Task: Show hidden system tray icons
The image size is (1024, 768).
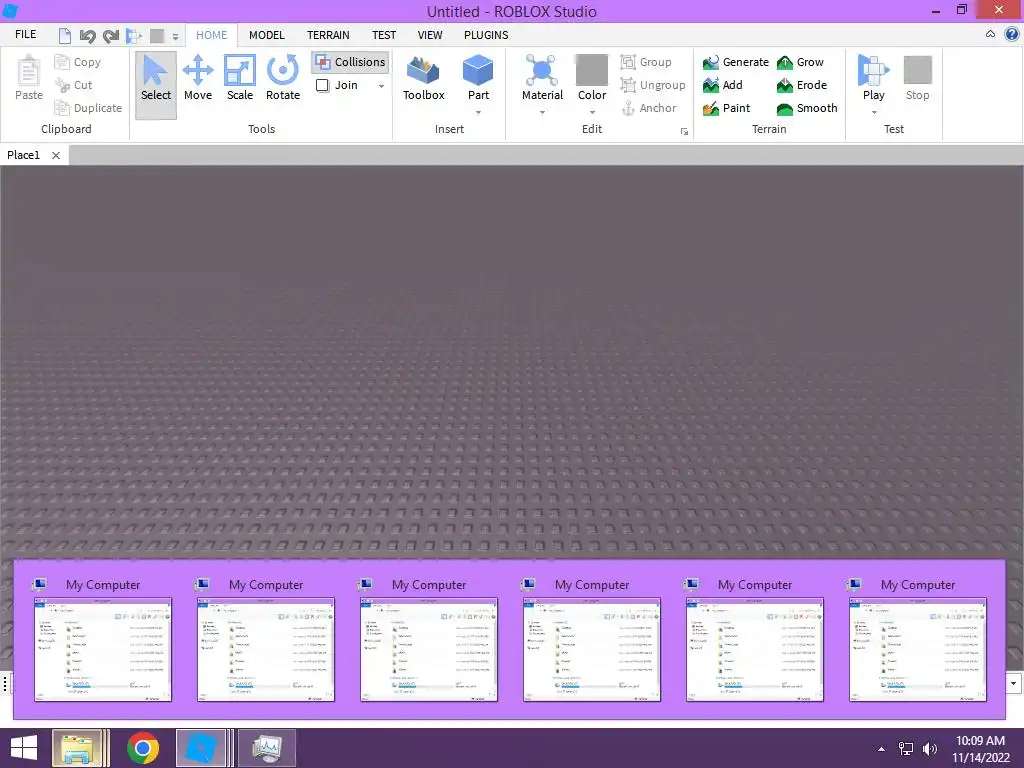Action: tap(882, 749)
